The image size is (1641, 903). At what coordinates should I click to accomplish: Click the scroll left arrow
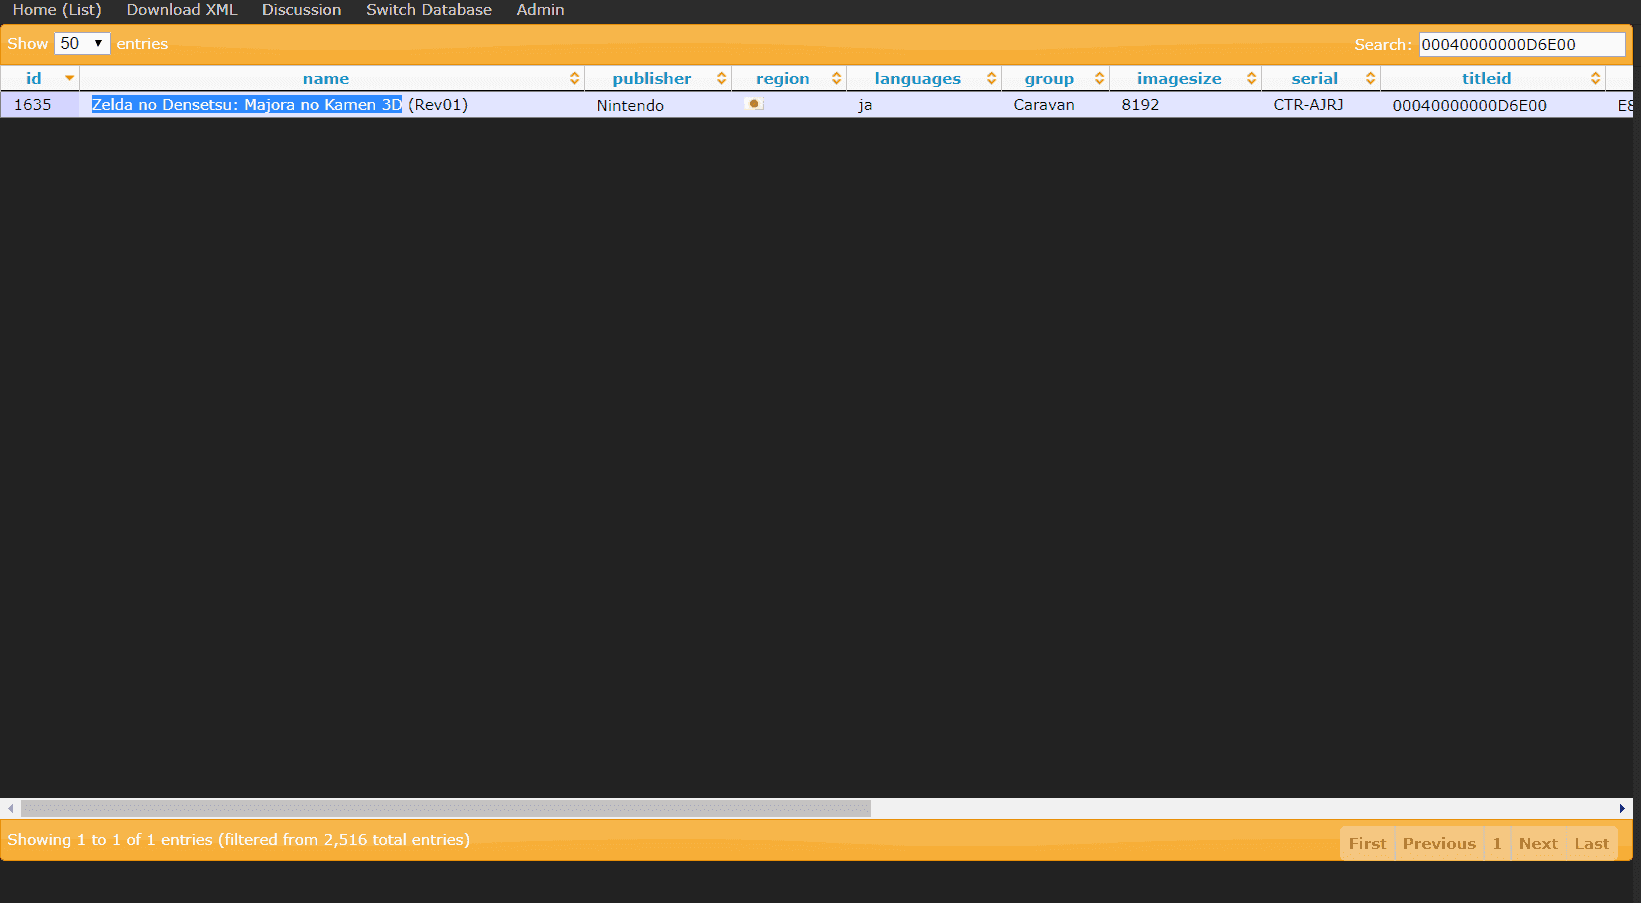(x=11, y=808)
